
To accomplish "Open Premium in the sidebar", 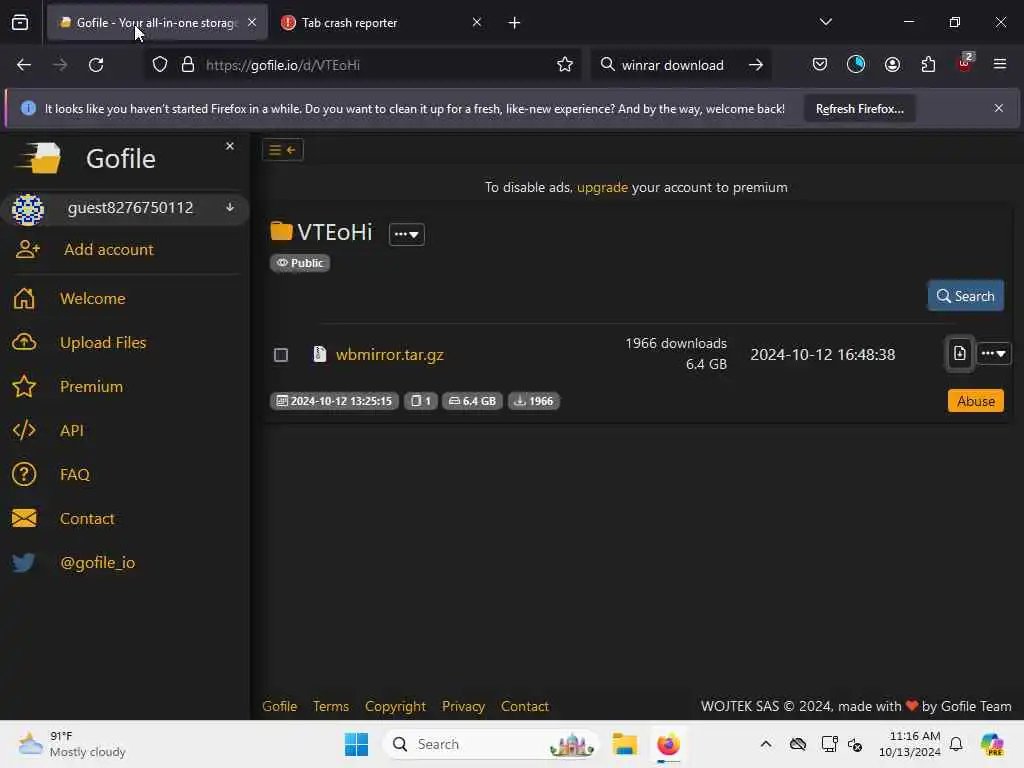I will (91, 387).
